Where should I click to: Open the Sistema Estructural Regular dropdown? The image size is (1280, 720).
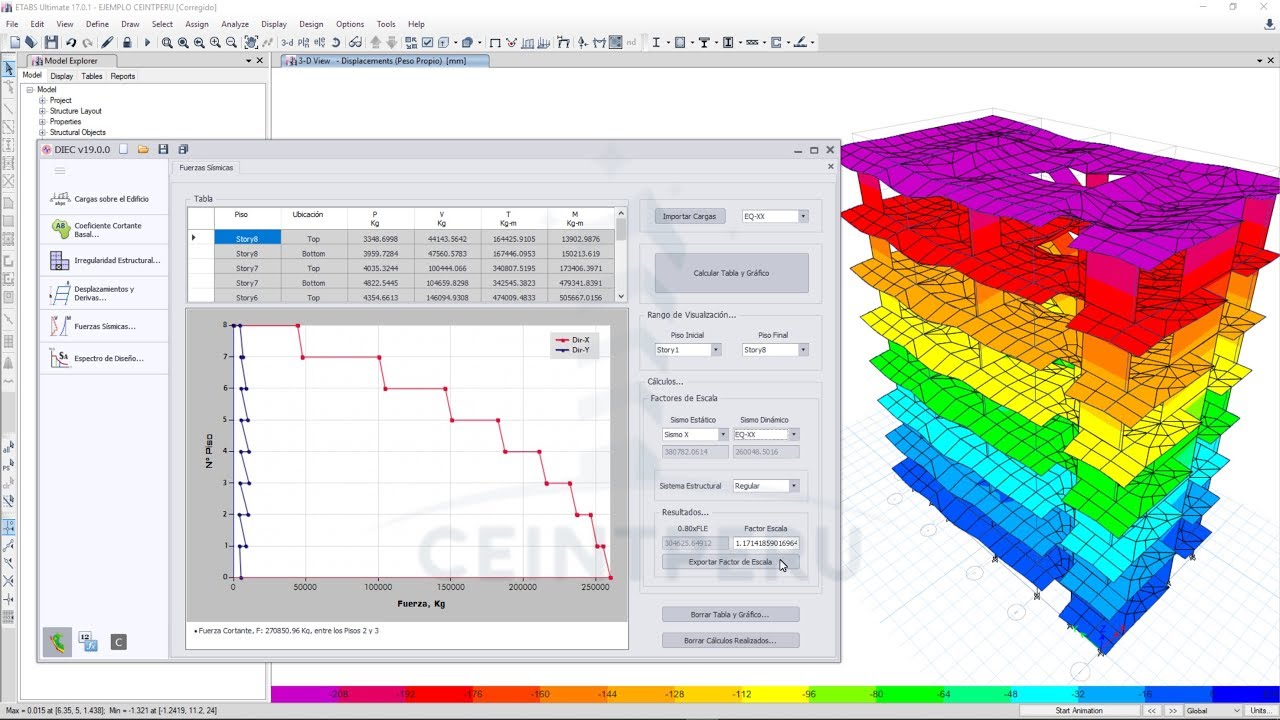point(766,486)
